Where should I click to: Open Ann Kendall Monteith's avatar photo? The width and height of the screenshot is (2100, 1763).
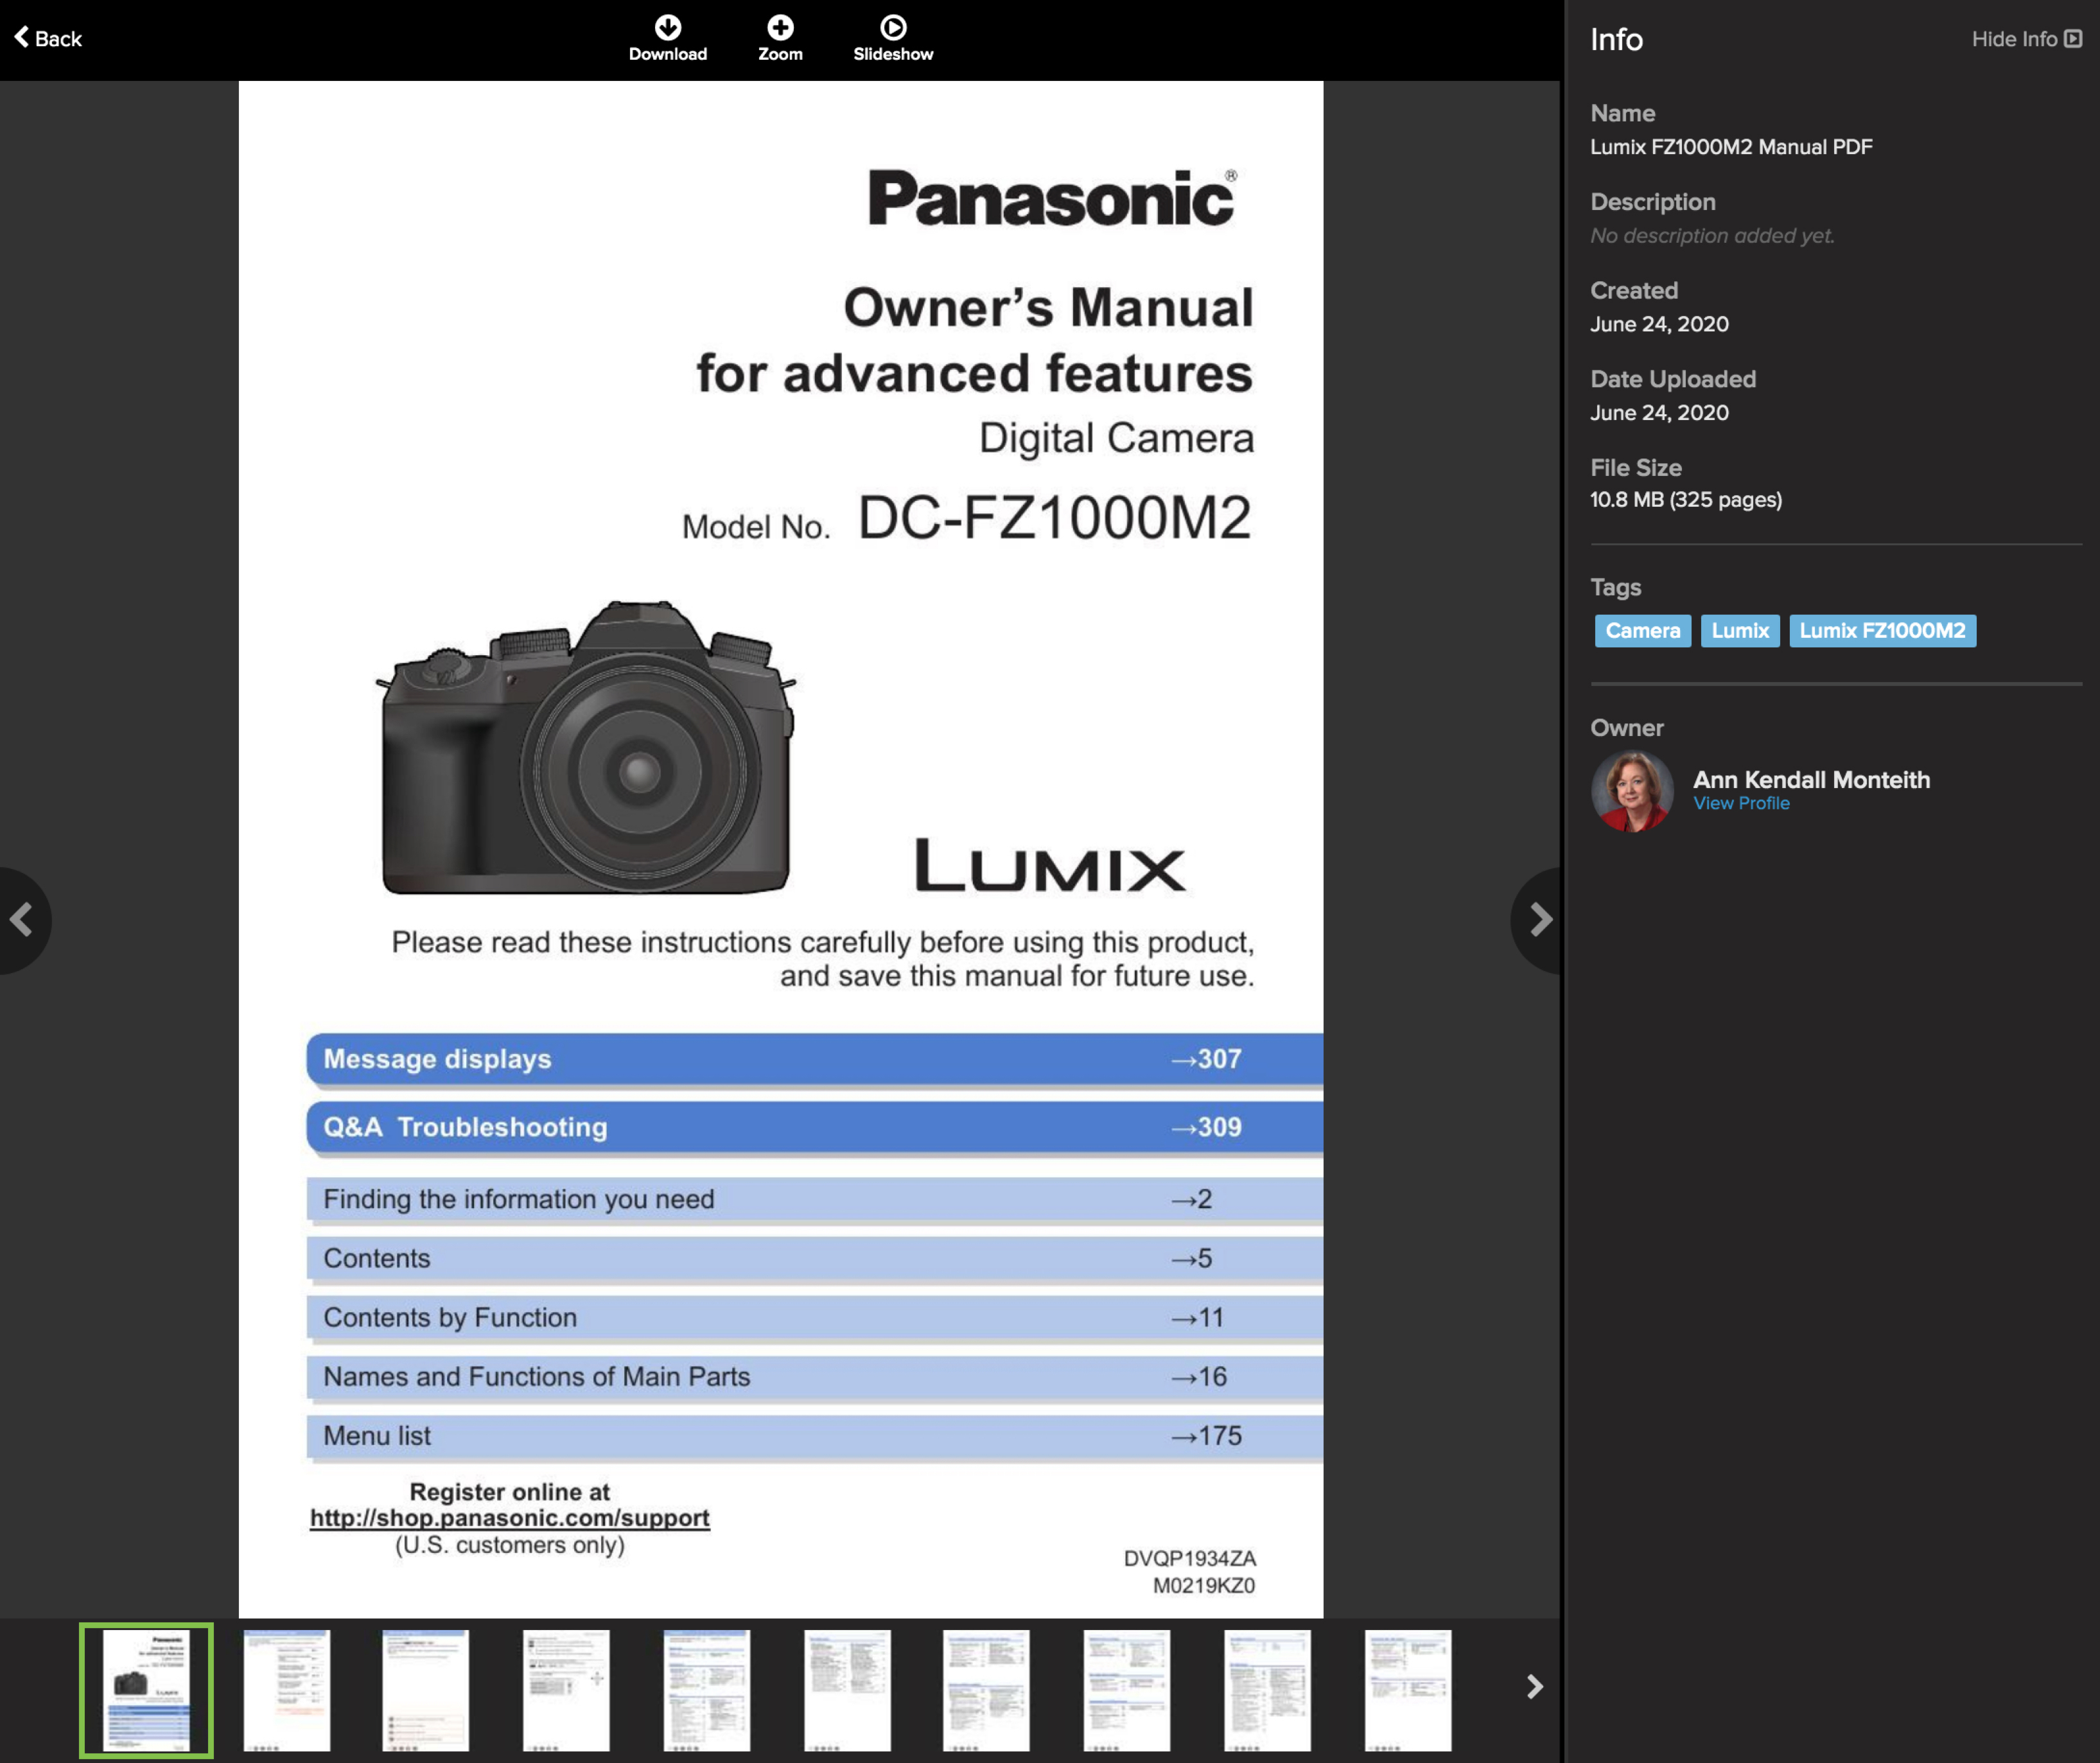click(1632, 791)
